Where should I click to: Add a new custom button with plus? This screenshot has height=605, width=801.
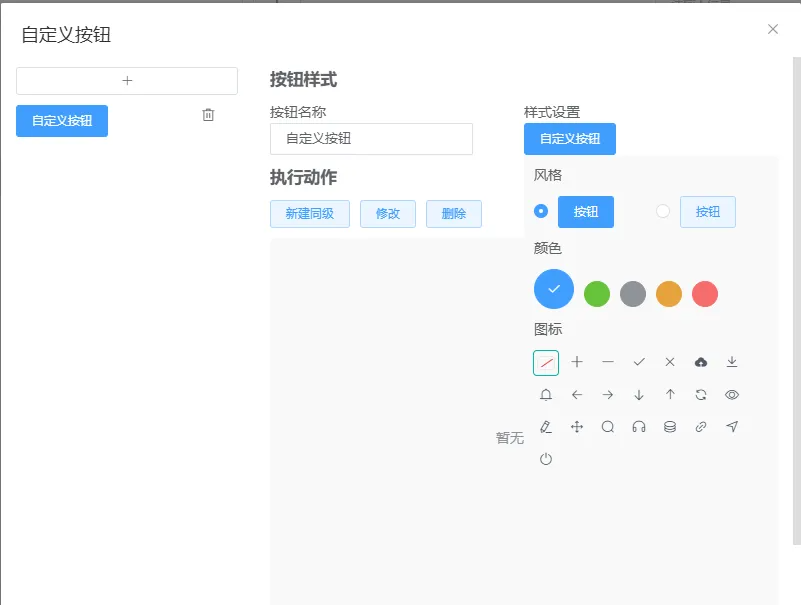[127, 81]
